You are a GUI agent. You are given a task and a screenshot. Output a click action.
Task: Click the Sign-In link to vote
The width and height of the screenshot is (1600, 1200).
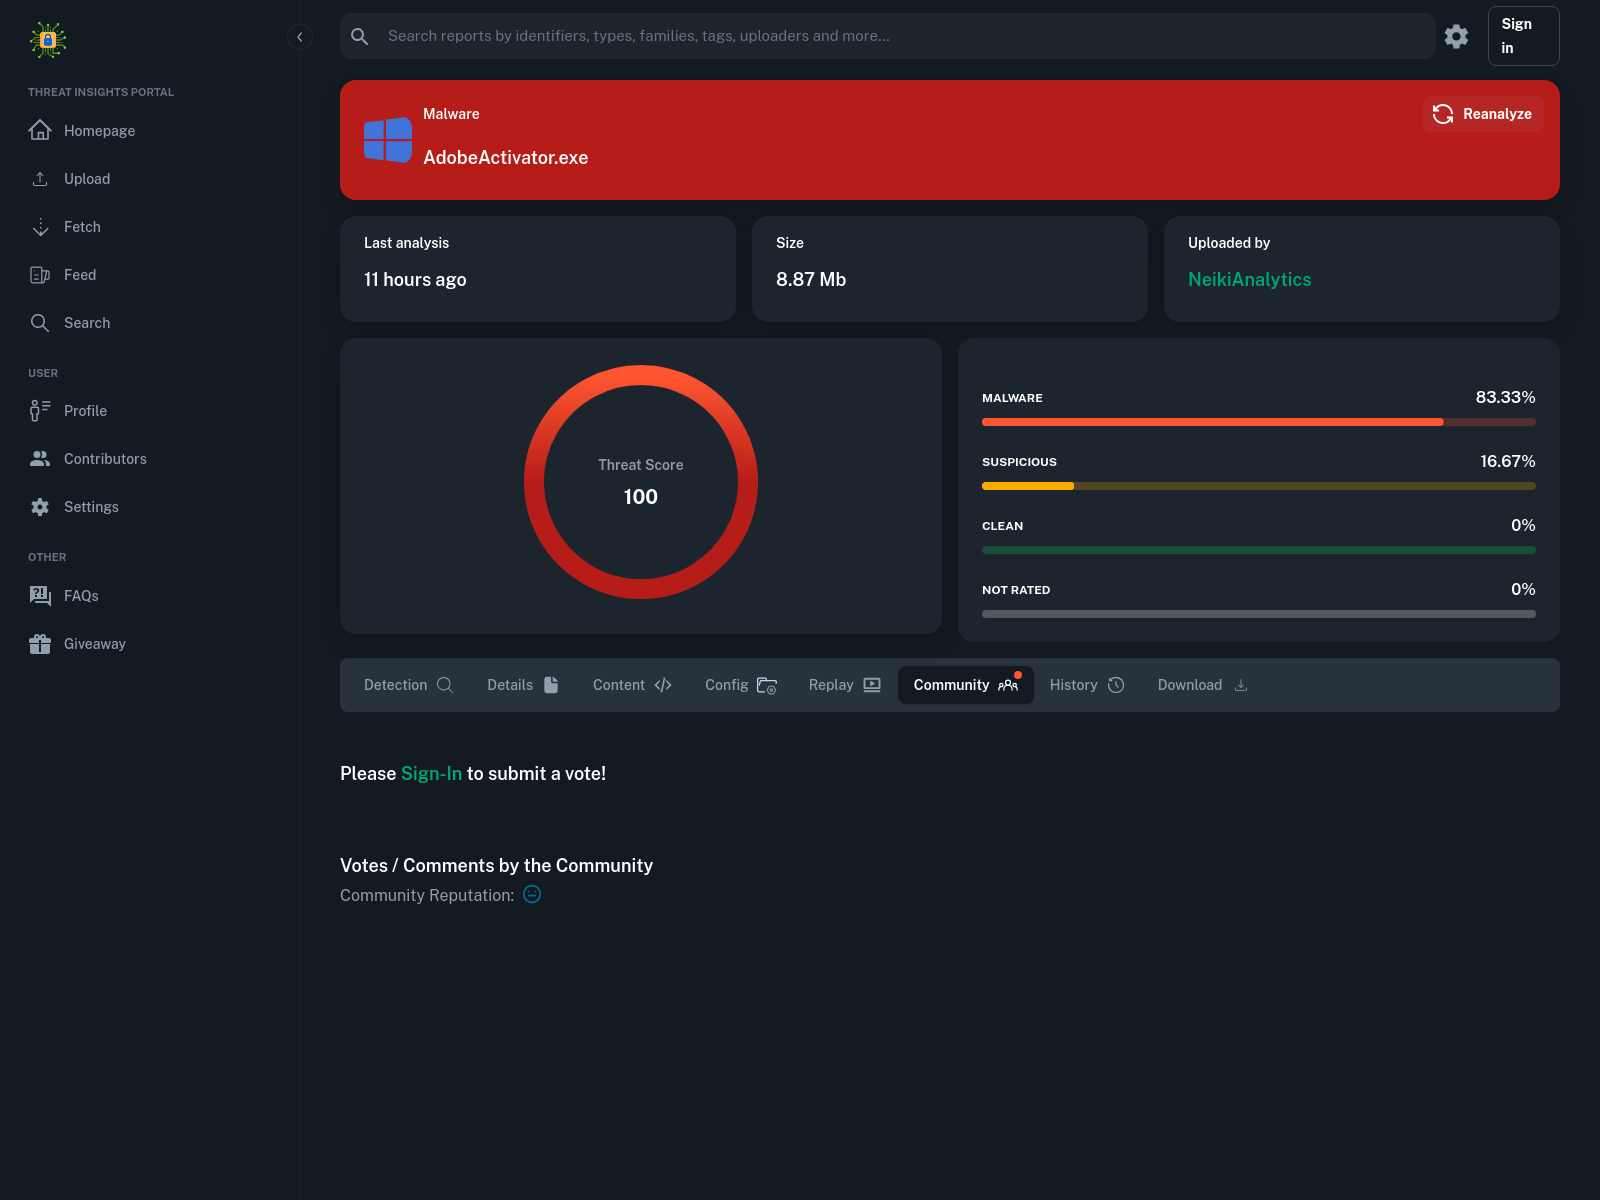[x=431, y=774]
